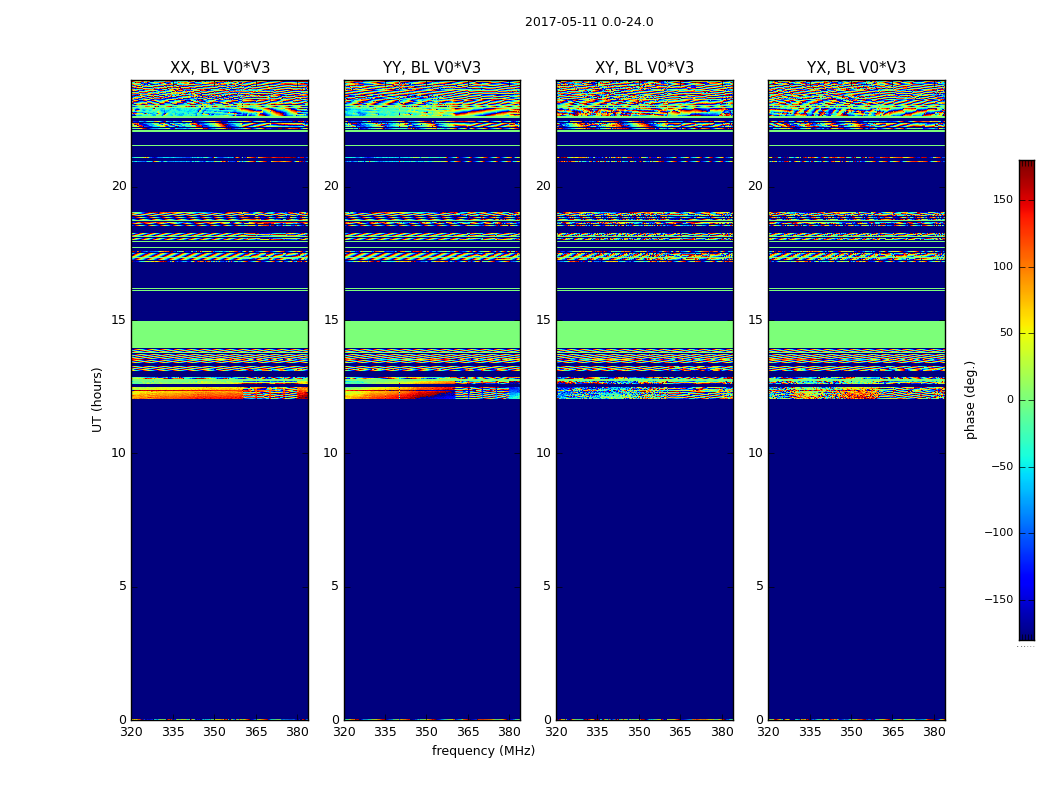
Task: Click the red-orange stripe in XX panel
Action: pos(185,394)
